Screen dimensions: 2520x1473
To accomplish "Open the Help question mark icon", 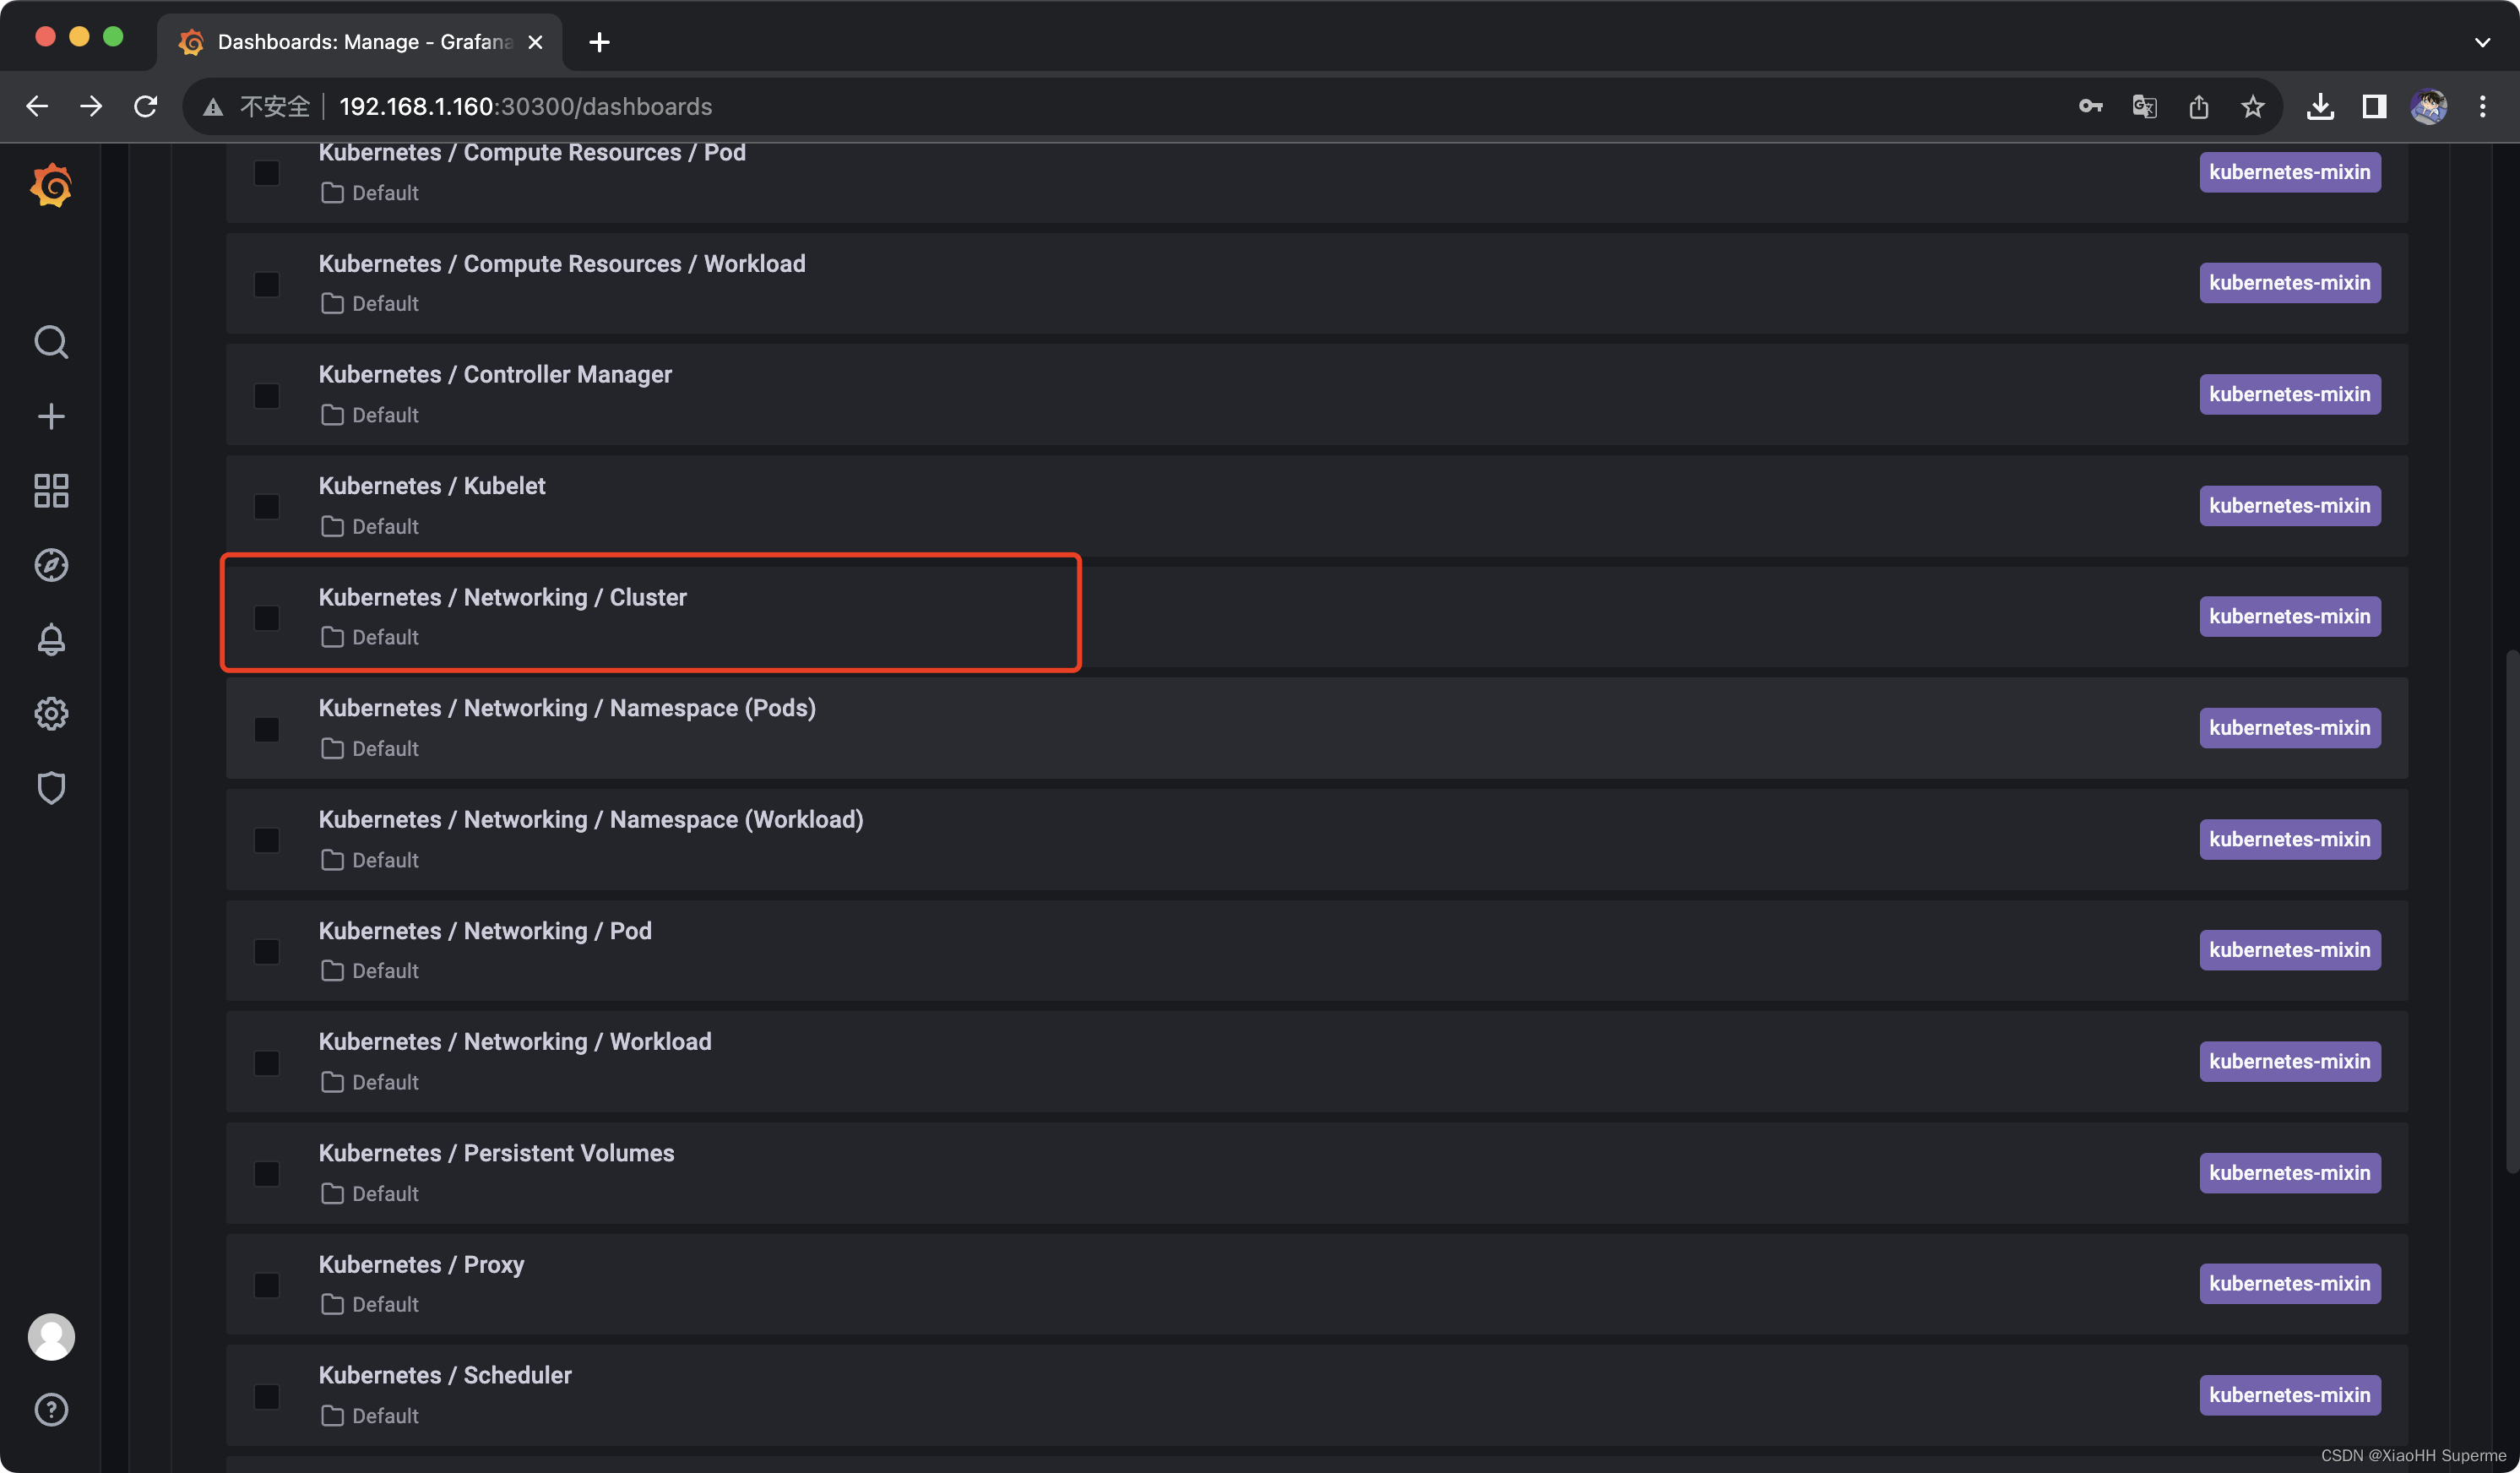I will coord(51,1410).
